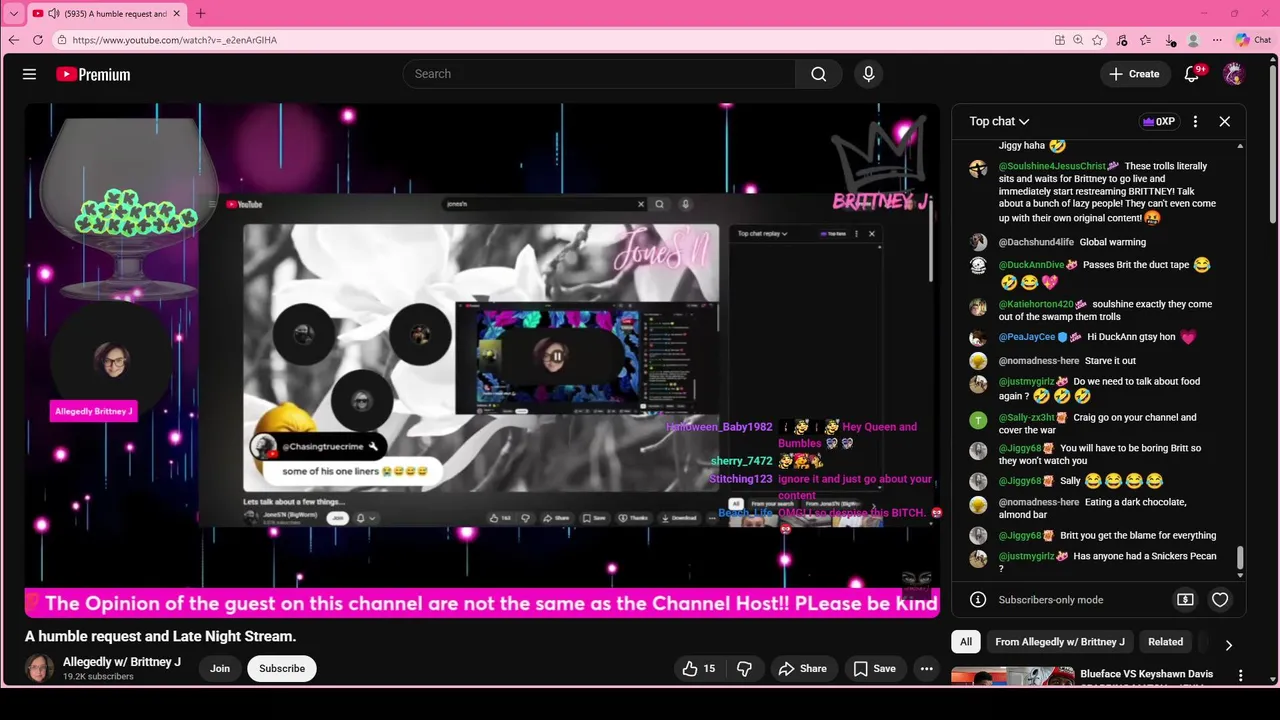Open 'Blueface VS Keyshawn Davis' title link
The image size is (1280, 720).
point(1146,674)
